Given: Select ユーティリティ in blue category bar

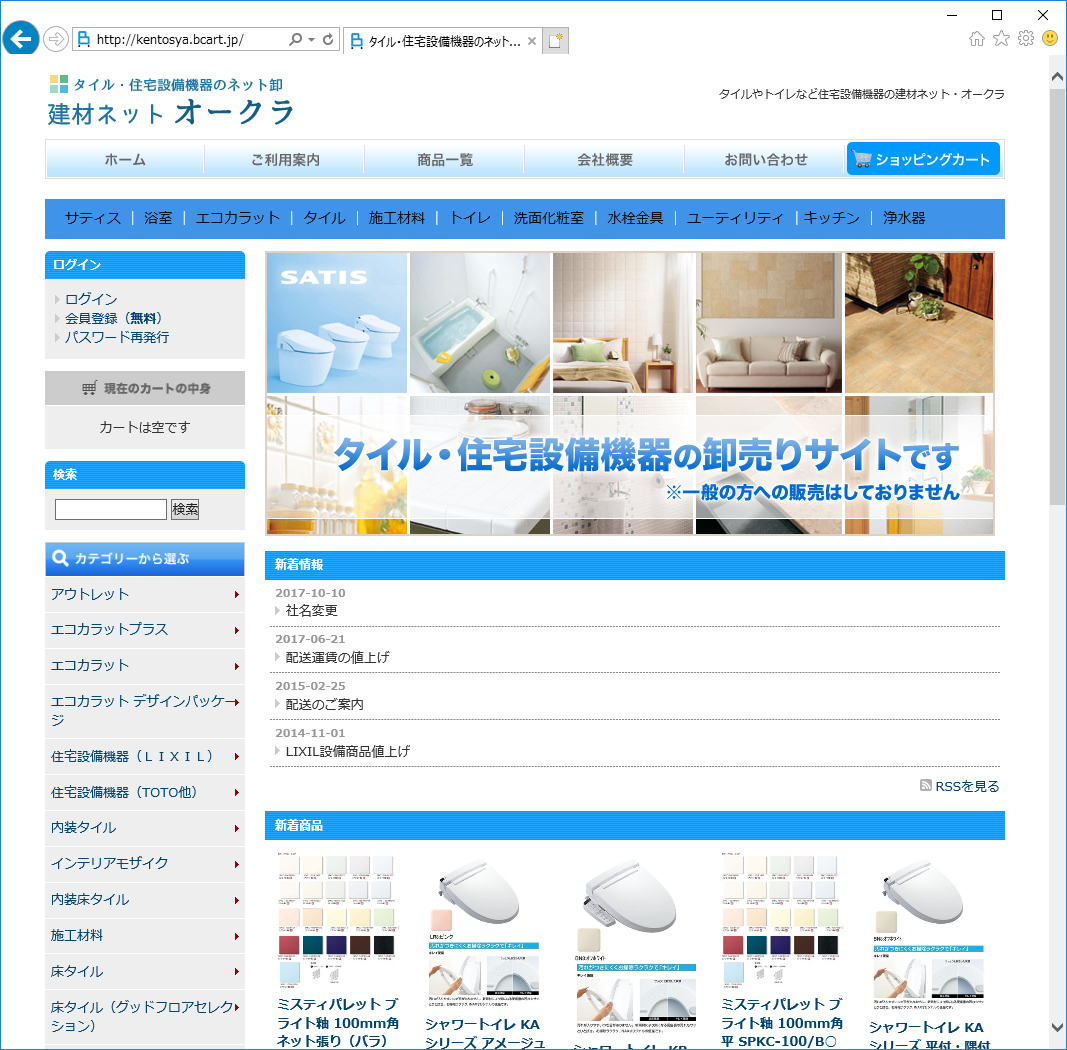Looking at the screenshot, I should tap(735, 218).
